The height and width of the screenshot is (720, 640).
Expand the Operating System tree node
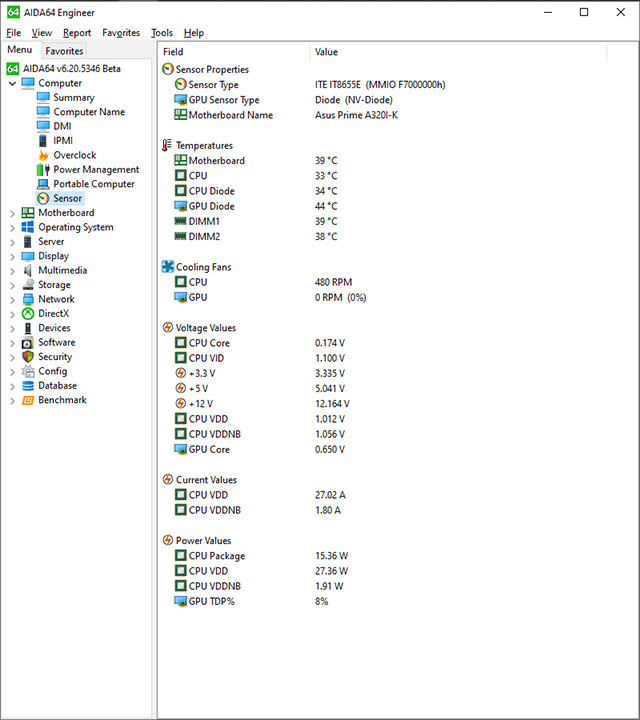pos(12,228)
